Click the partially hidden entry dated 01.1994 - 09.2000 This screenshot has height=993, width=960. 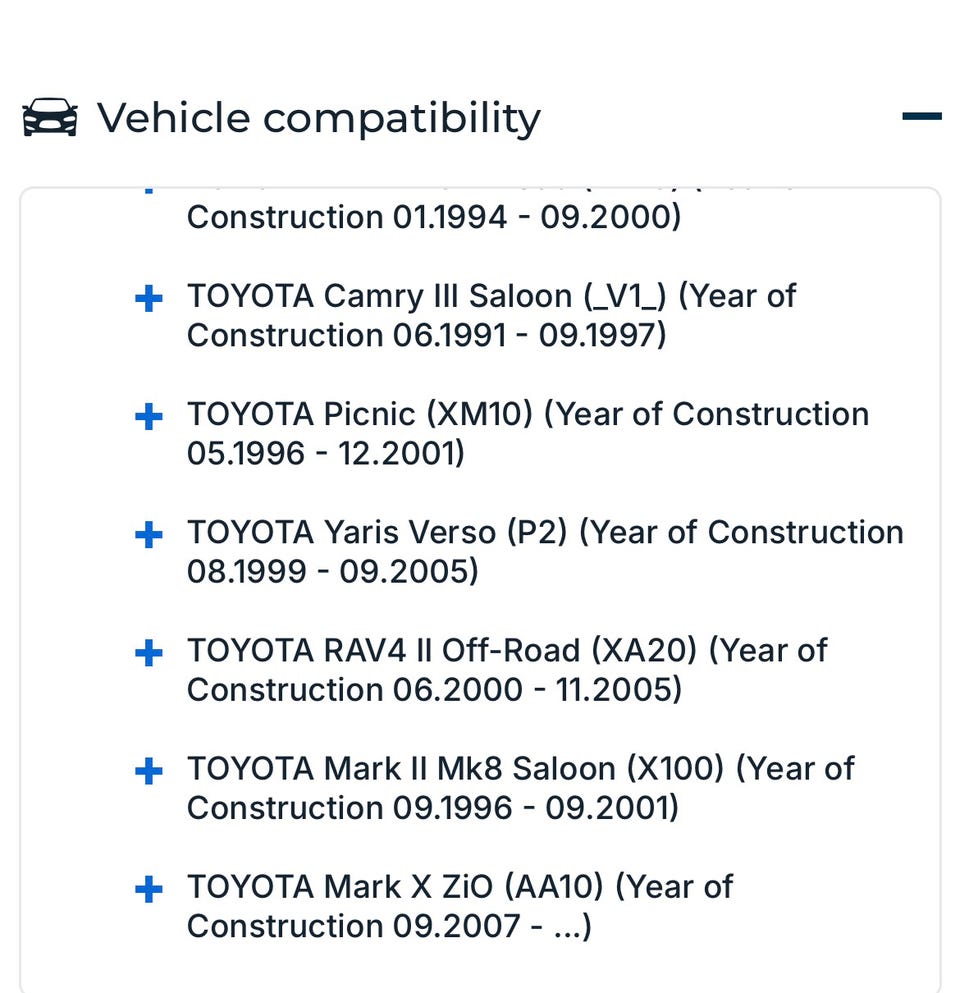433,217
